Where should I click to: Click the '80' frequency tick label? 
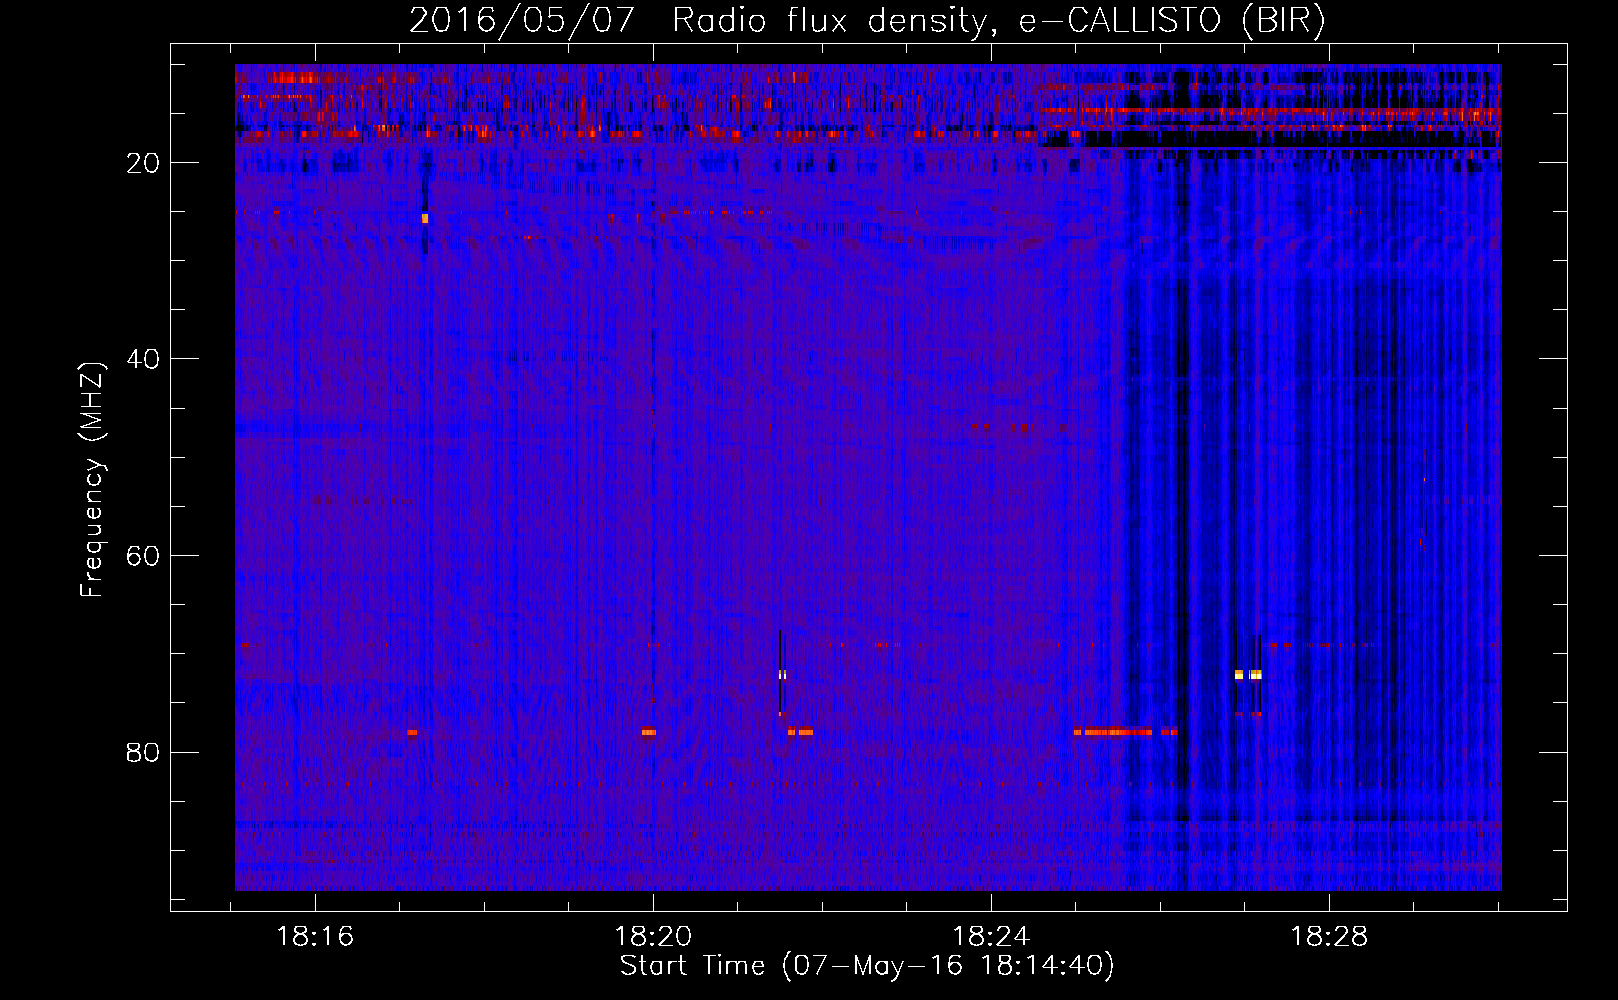click(x=143, y=752)
